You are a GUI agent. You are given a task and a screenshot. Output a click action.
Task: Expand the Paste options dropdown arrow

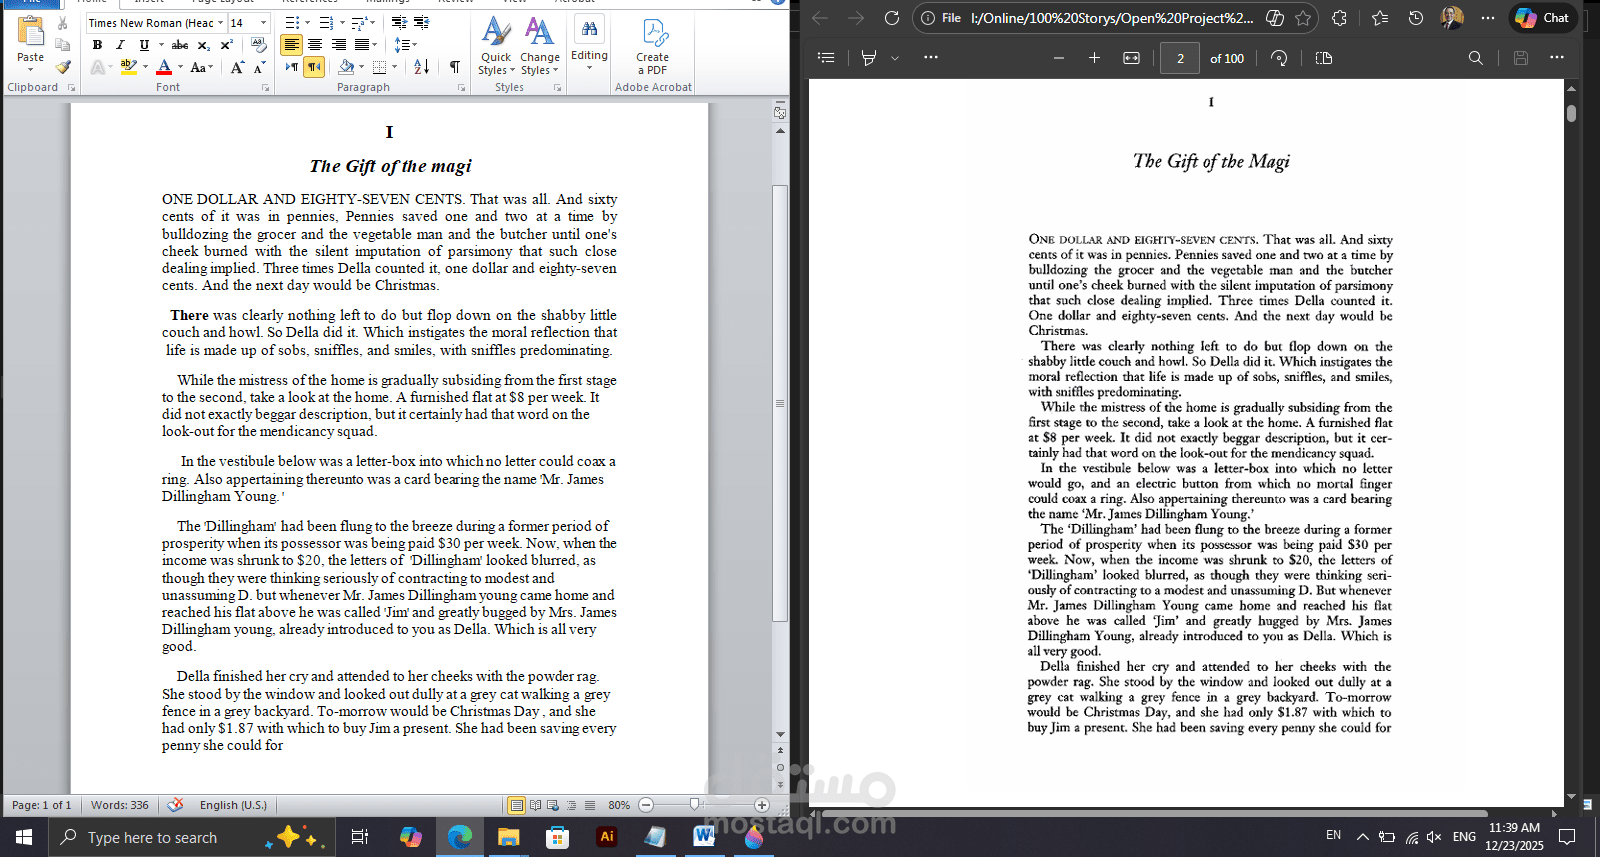point(30,70)
